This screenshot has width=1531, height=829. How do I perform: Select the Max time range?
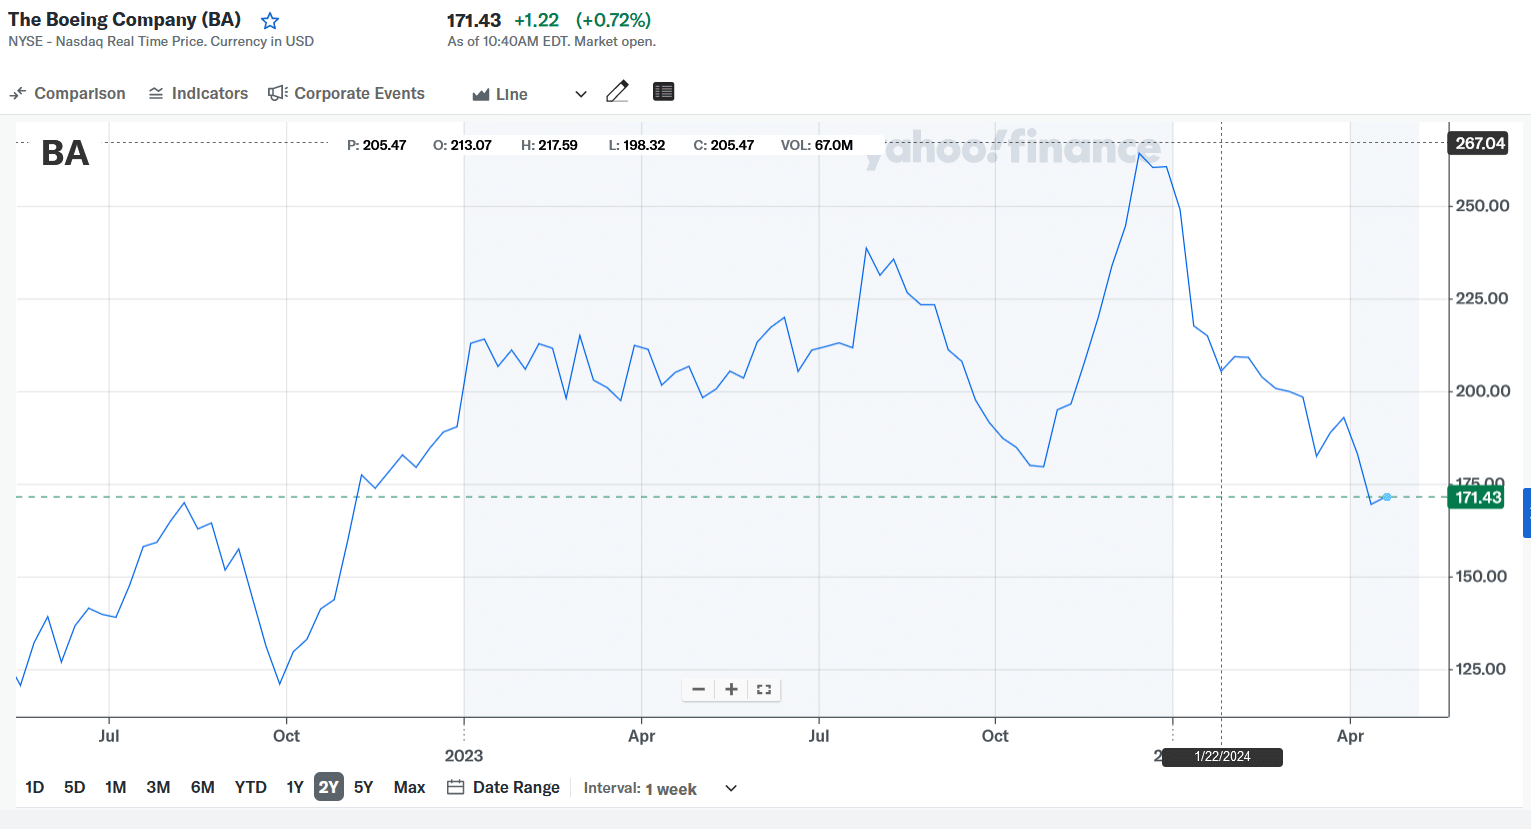(410, 787)
